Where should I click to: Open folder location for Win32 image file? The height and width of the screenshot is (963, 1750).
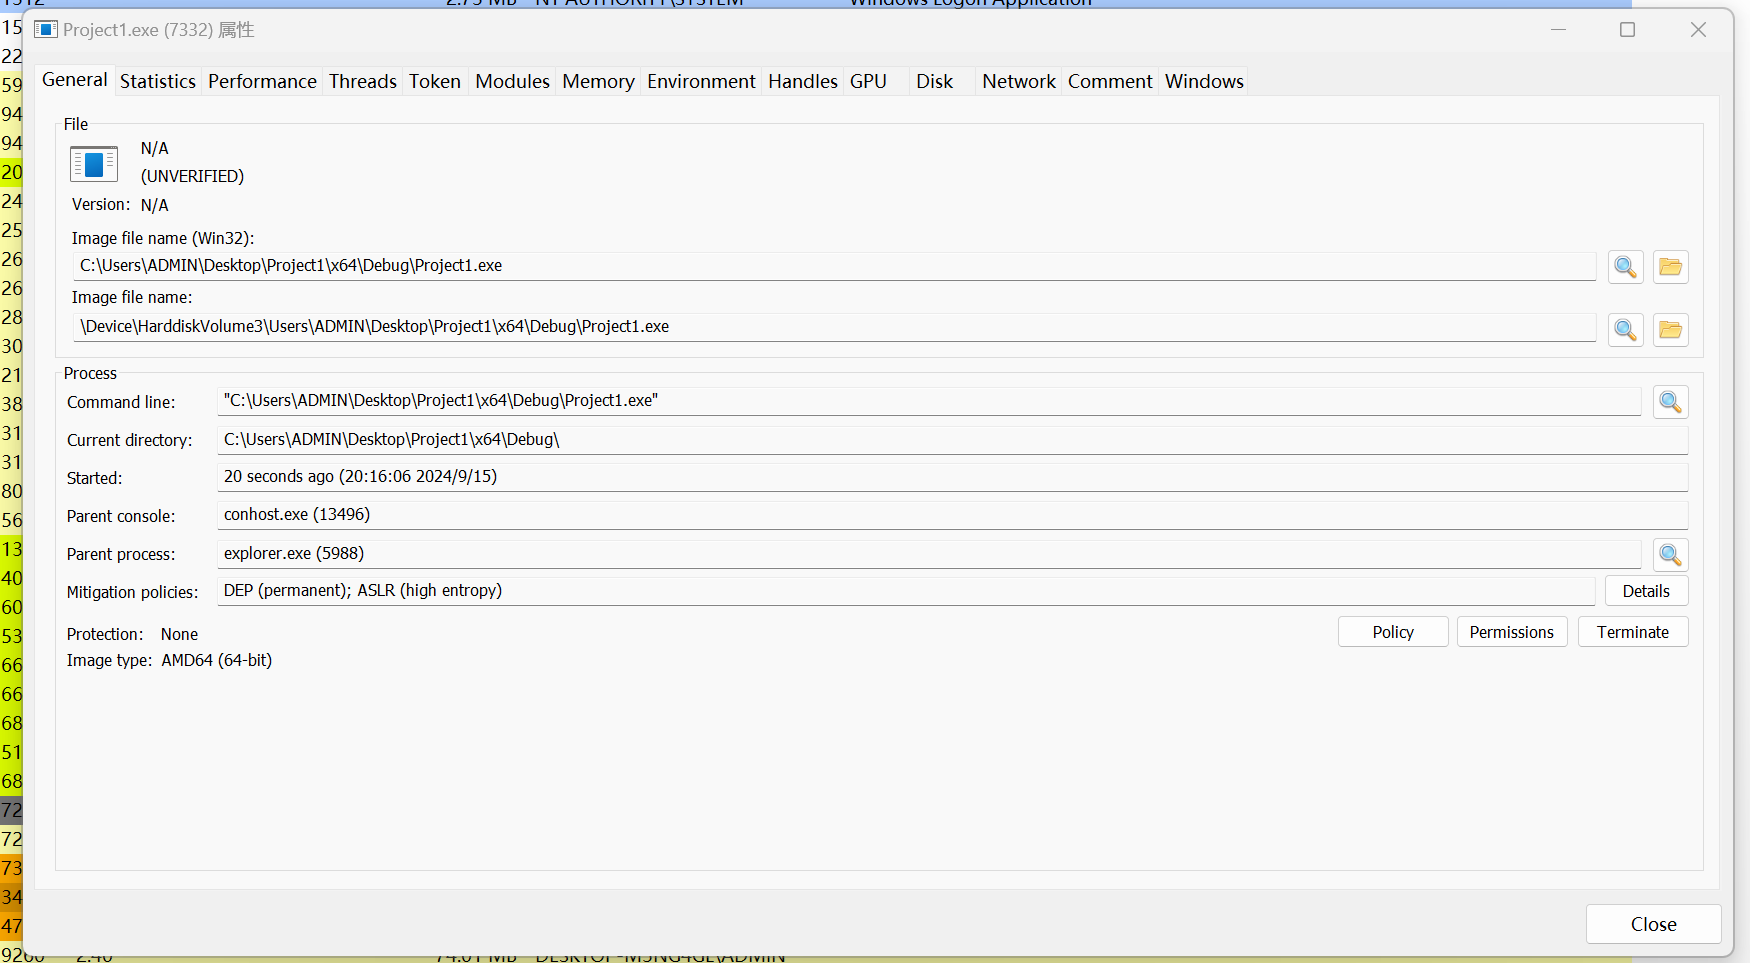(x=1670, y=267)
